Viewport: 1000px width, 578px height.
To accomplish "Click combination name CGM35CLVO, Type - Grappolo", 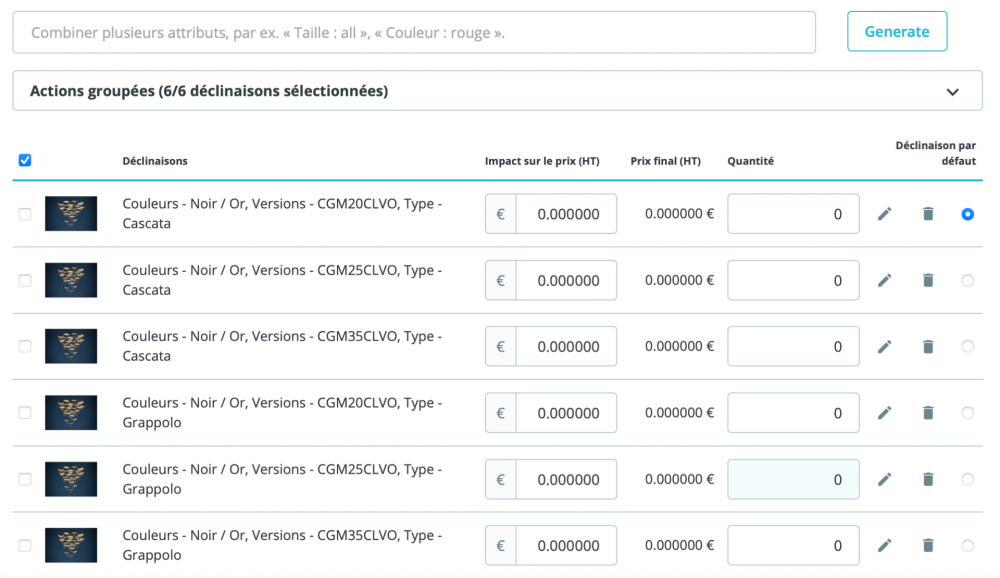I will tap(282, 545).
